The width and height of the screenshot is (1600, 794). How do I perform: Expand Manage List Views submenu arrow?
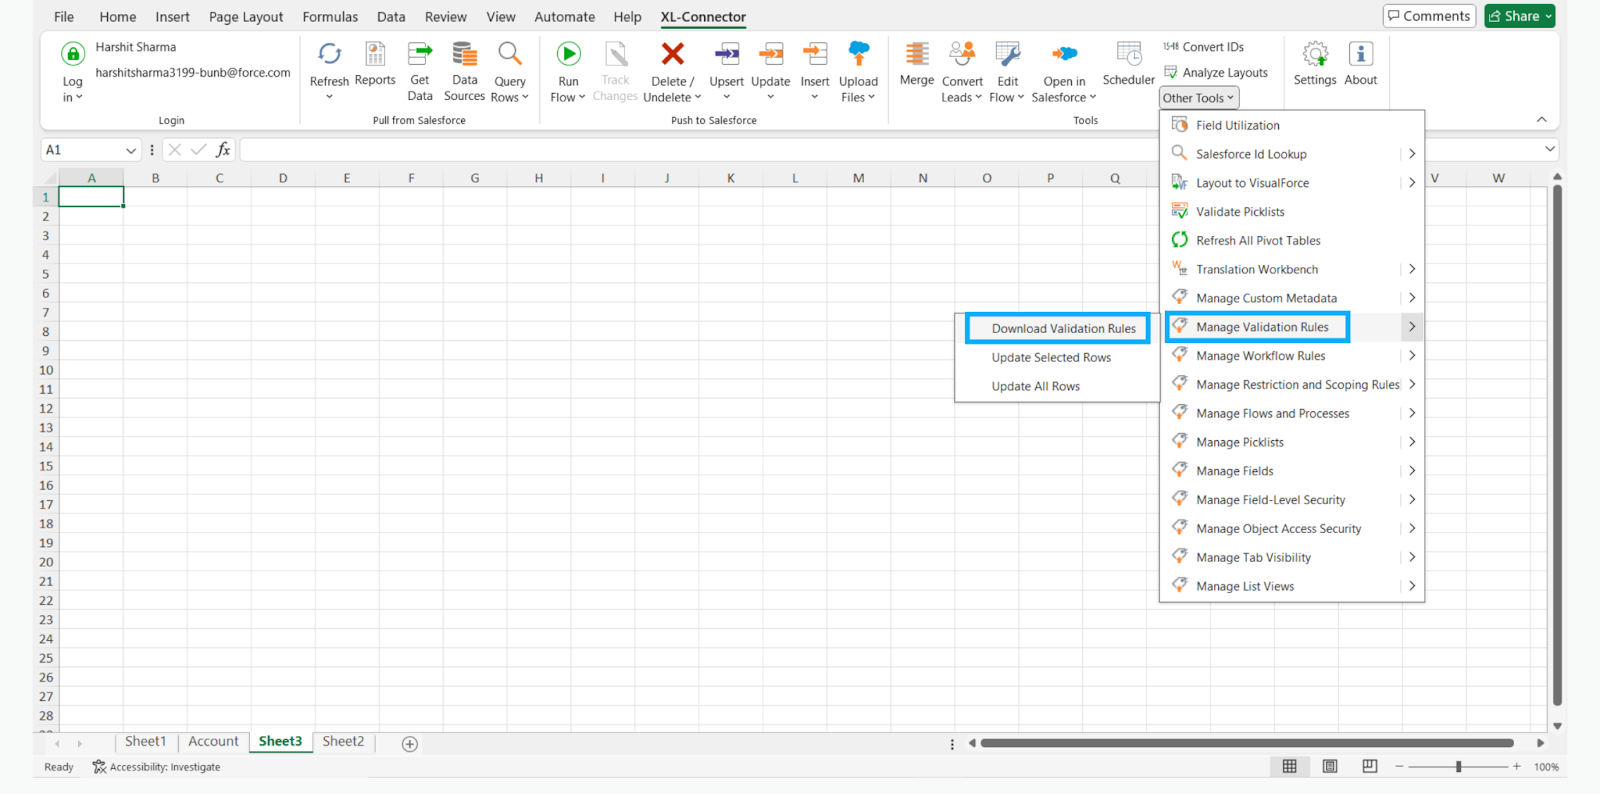1412,586
